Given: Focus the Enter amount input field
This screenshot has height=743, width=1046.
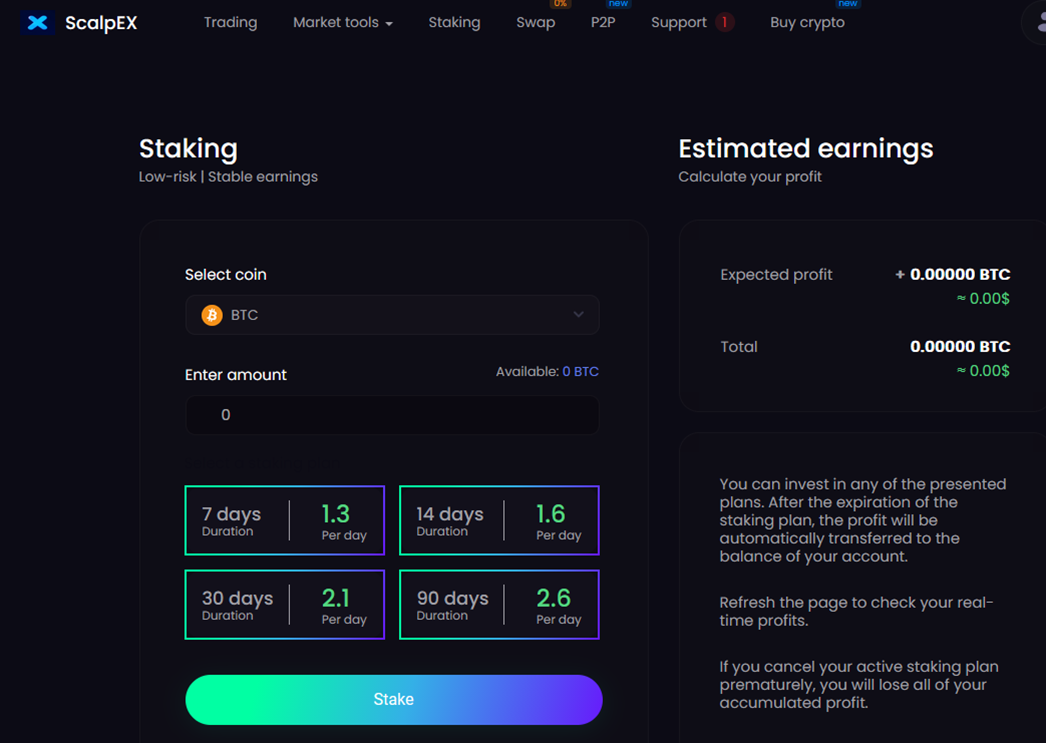Looking at the screenshot, I should click(392, 415).
